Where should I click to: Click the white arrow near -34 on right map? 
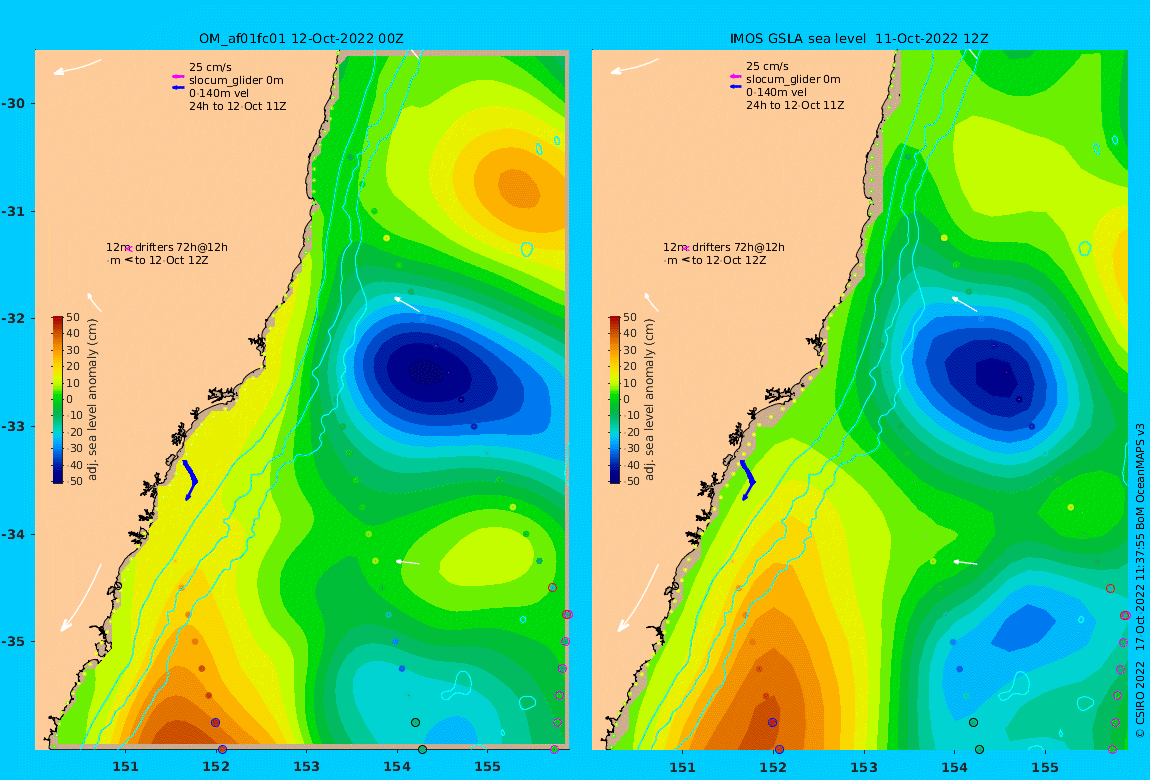tap(965, 562)
